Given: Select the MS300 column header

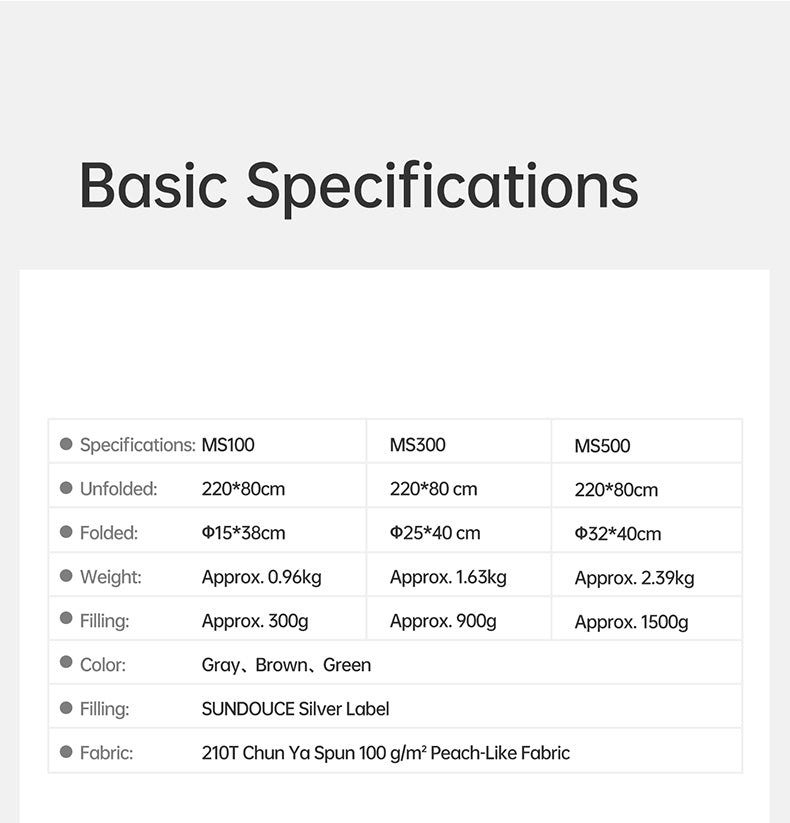Looking at the screenshot, I should tap(417, 445).
